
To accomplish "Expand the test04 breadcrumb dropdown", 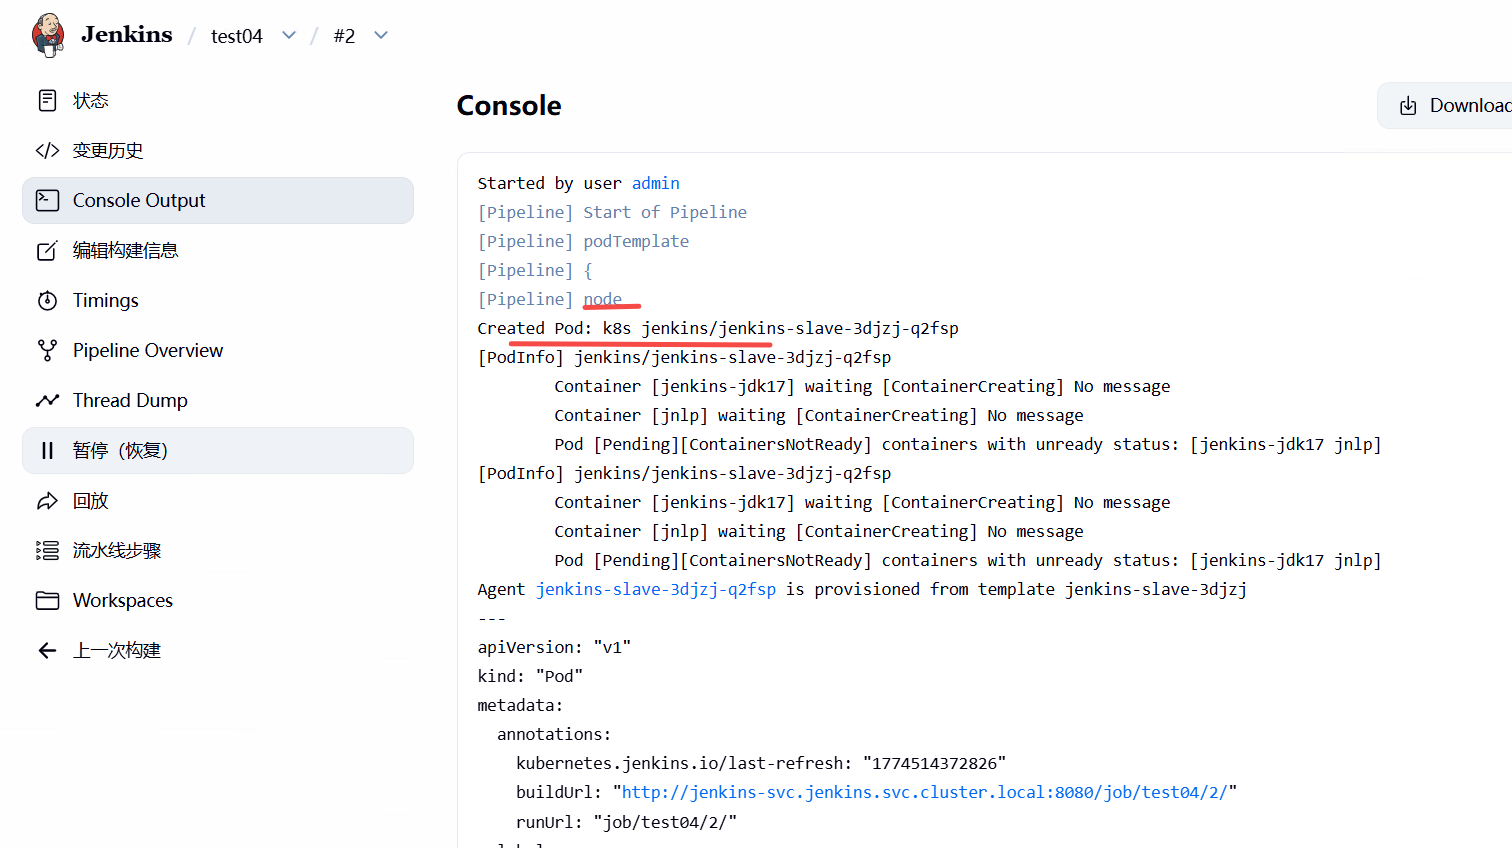I will point(289,35).
